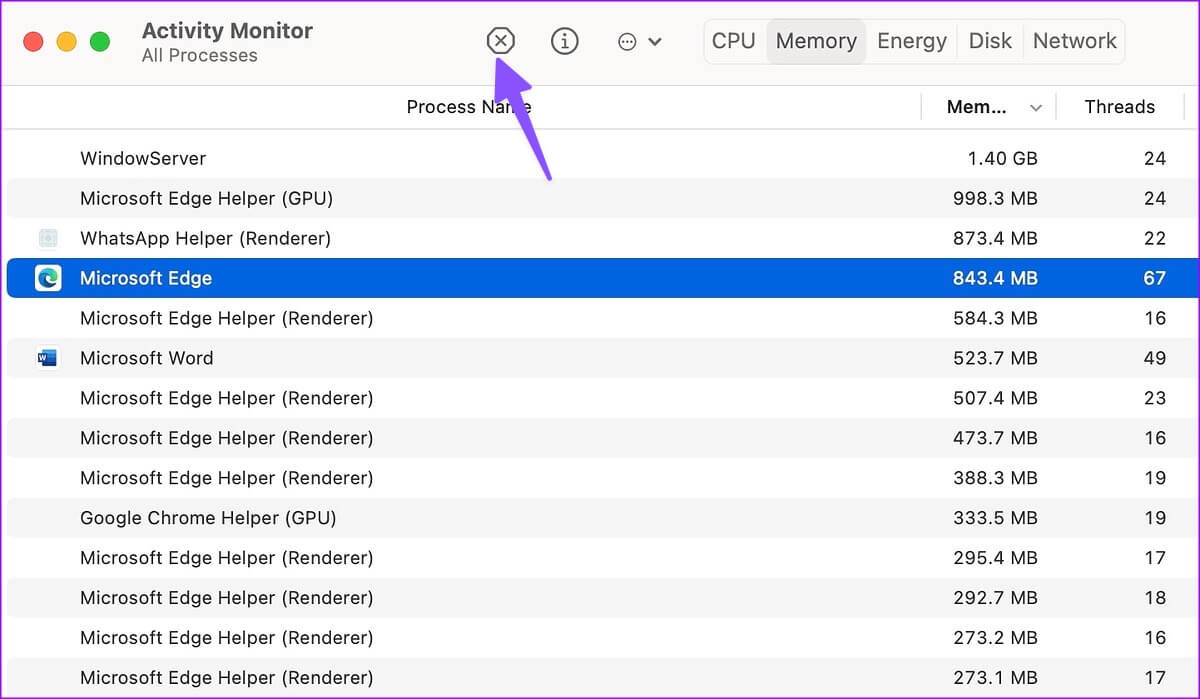Select Edge Helper (Renderer) using 292.7 MB
The height and width of the screenshot is (699, 1200).
(600, 598)
